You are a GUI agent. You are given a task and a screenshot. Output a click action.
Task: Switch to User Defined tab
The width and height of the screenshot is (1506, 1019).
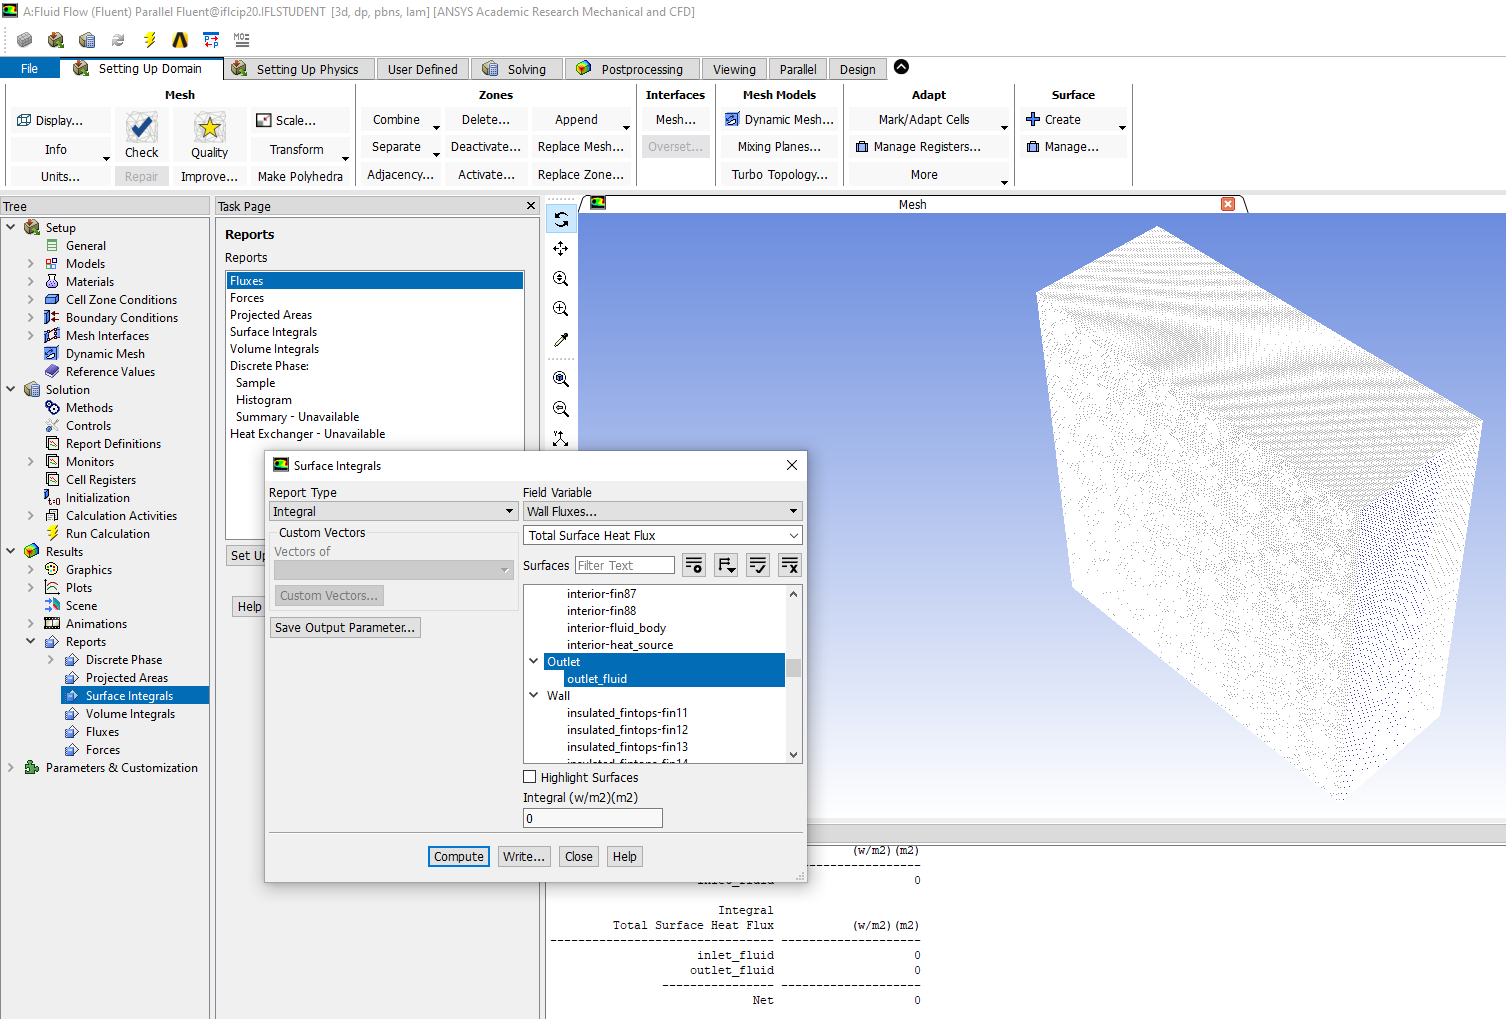pos(422,69)
